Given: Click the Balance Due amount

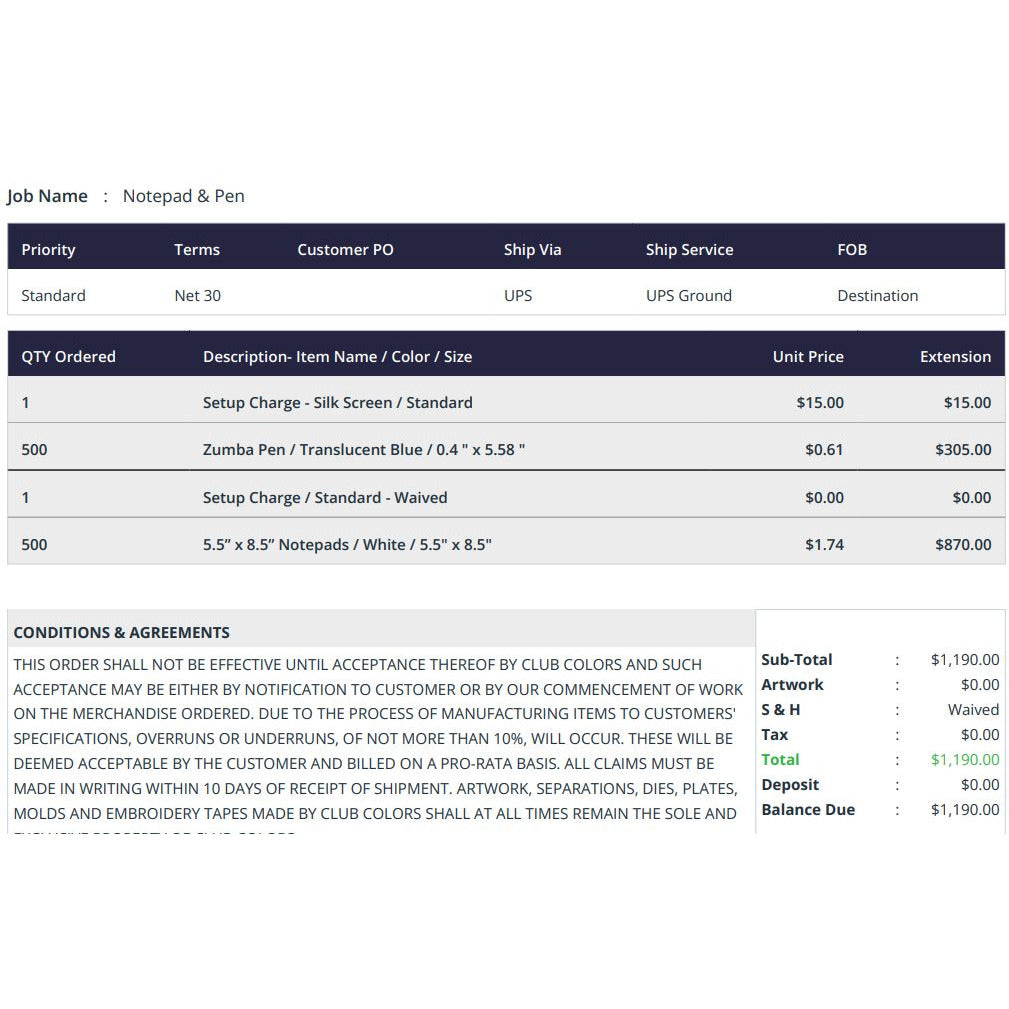Looking at the screenshot, I should pyautogui.click(x=965, y=810).
